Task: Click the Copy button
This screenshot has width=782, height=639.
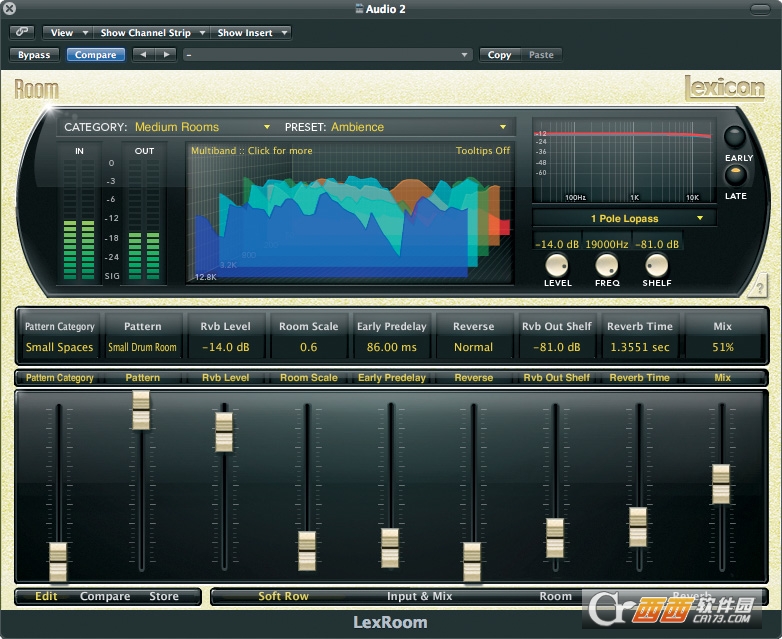Action: [499, 54]
